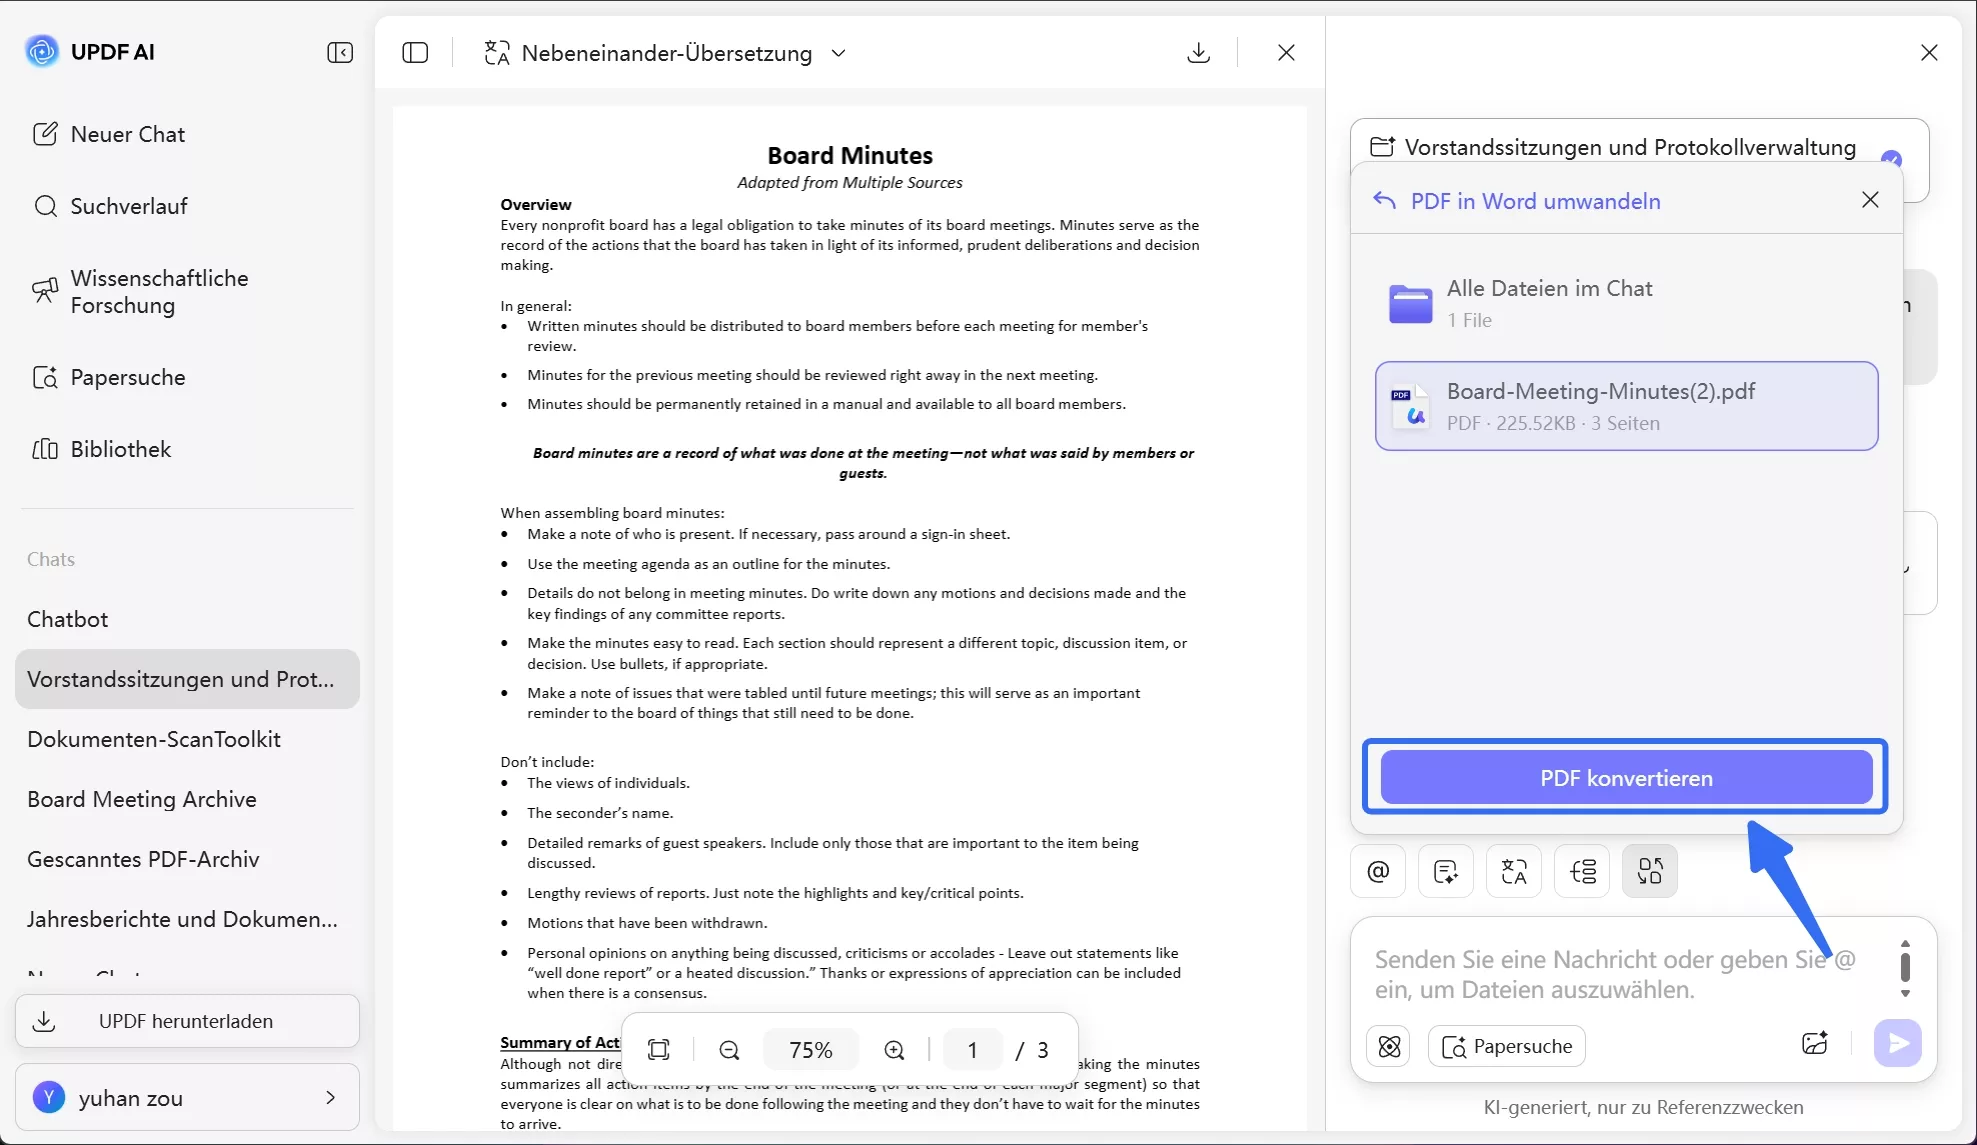Viewport: 1977px width, 1145px height.
Task: Open the Bibliothek section
Action: point(120,449)
